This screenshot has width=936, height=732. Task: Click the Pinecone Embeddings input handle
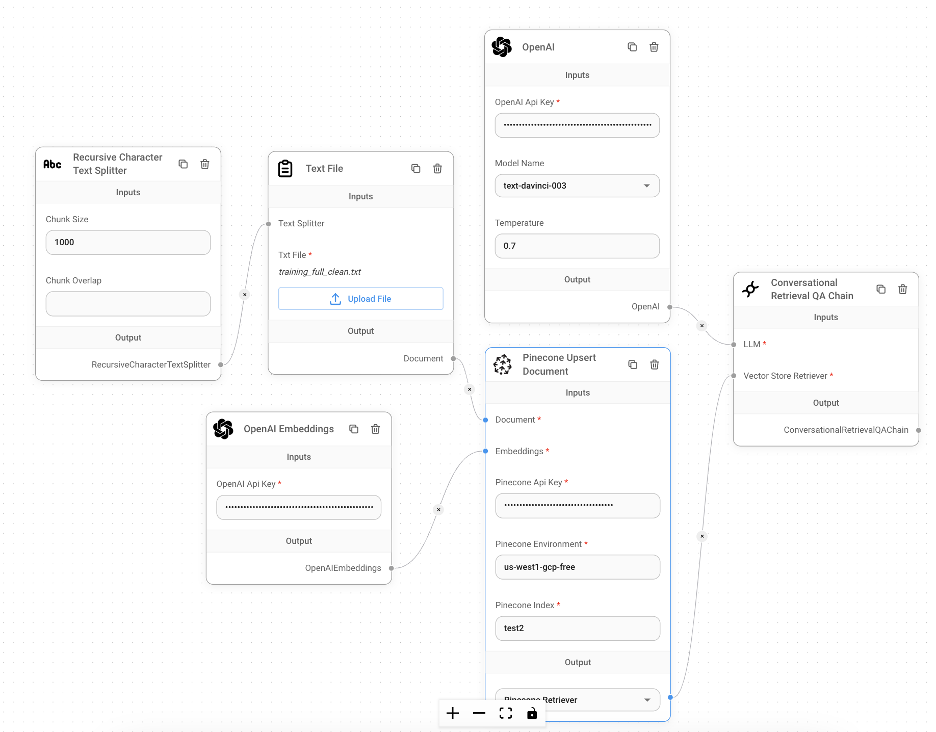click(x=485, y=451)
